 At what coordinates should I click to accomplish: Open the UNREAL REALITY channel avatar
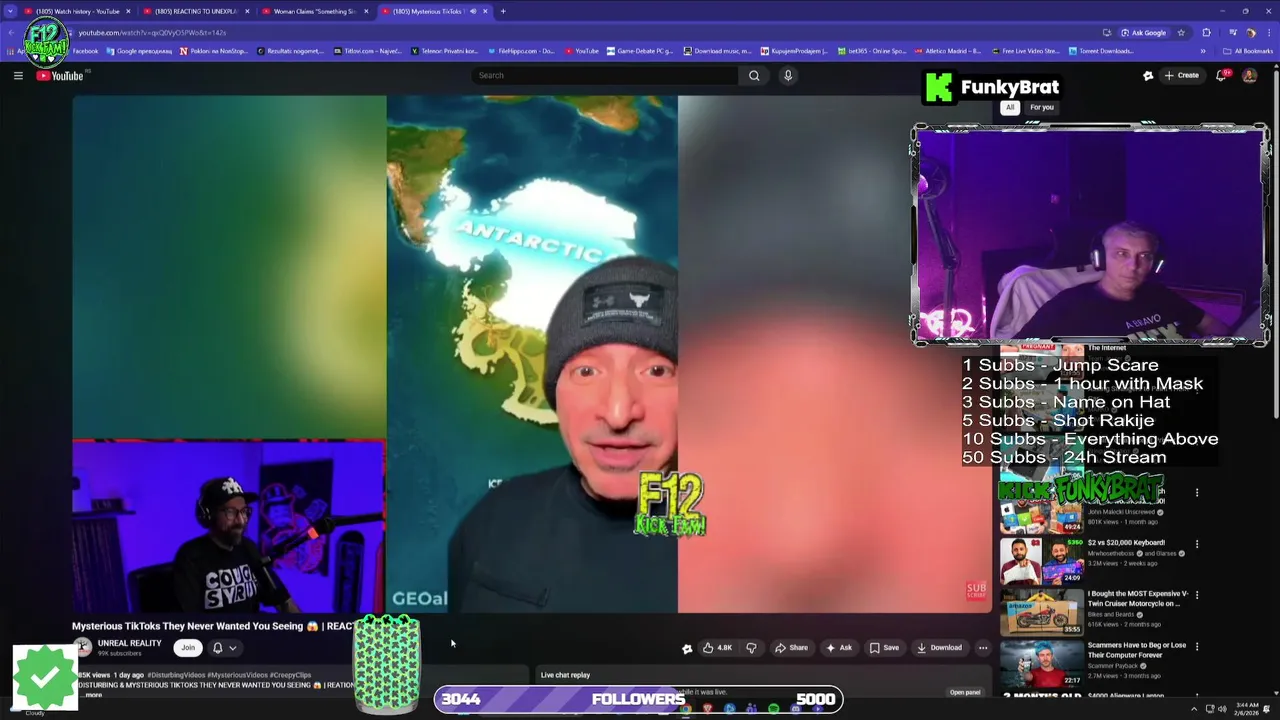pyautogui.click(x=82, y=647)
